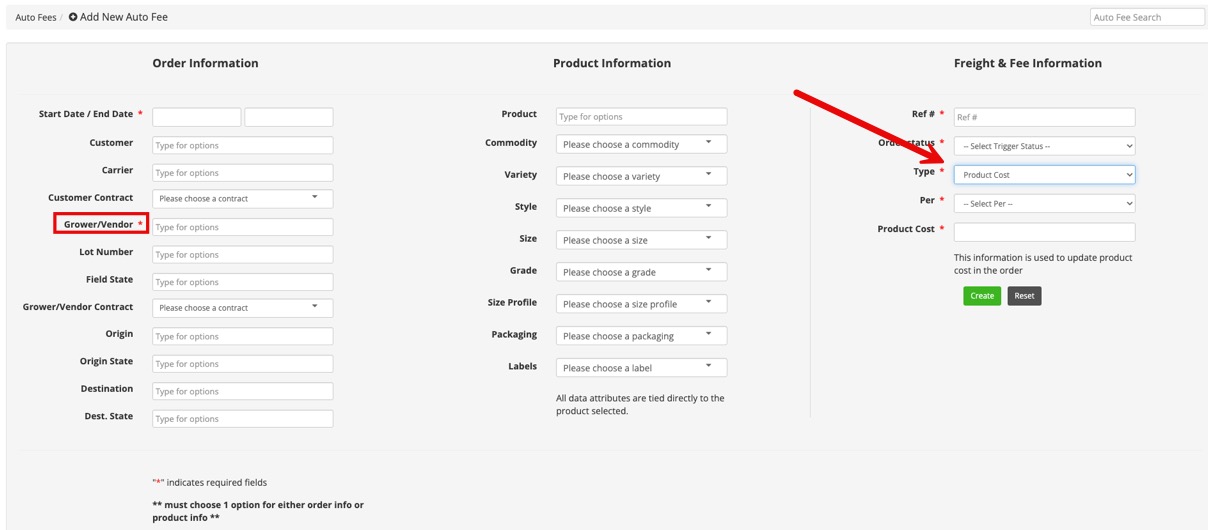Image resolution: width=1208 pixels, height=530 pixels.
Task: Click the End Date input field
Action: pyautogui.click(x=288, y=117)
